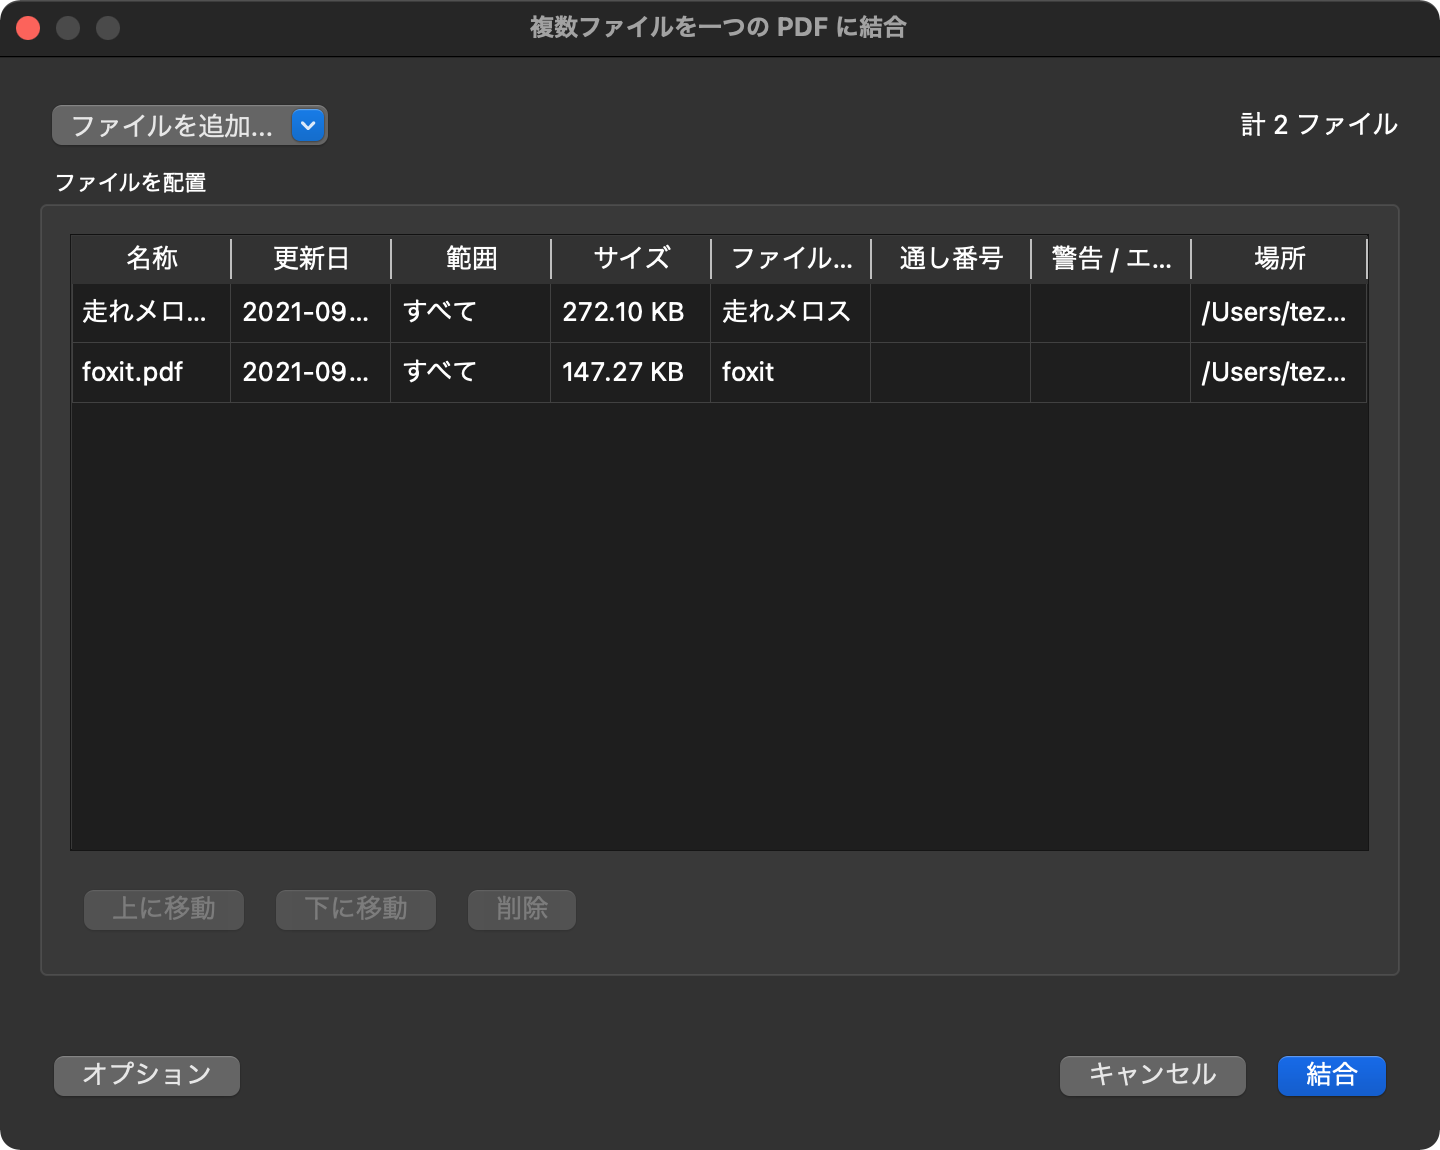The image size is (1440, 1150).
Task: Click the 警告 / エ... column header
Action: (1111, 258)
